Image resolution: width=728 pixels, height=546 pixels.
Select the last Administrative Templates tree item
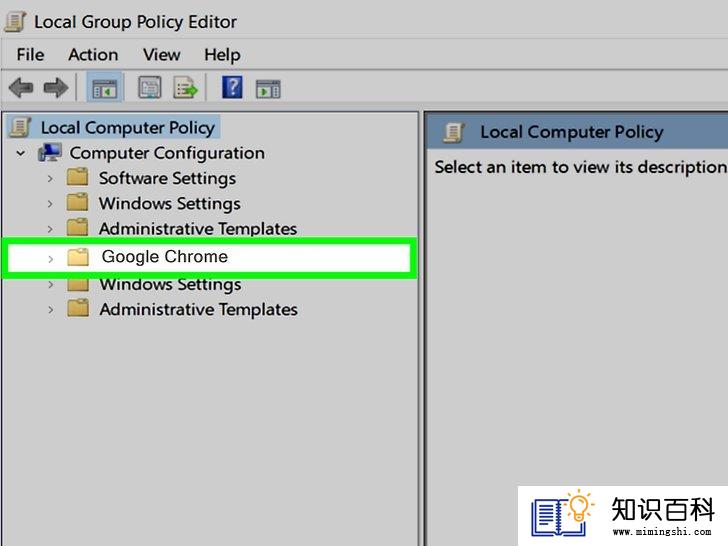click(x=198, y=310)
